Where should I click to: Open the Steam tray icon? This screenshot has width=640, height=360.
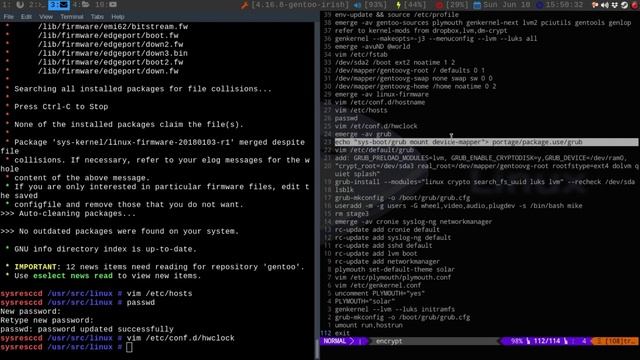point(624,5)
